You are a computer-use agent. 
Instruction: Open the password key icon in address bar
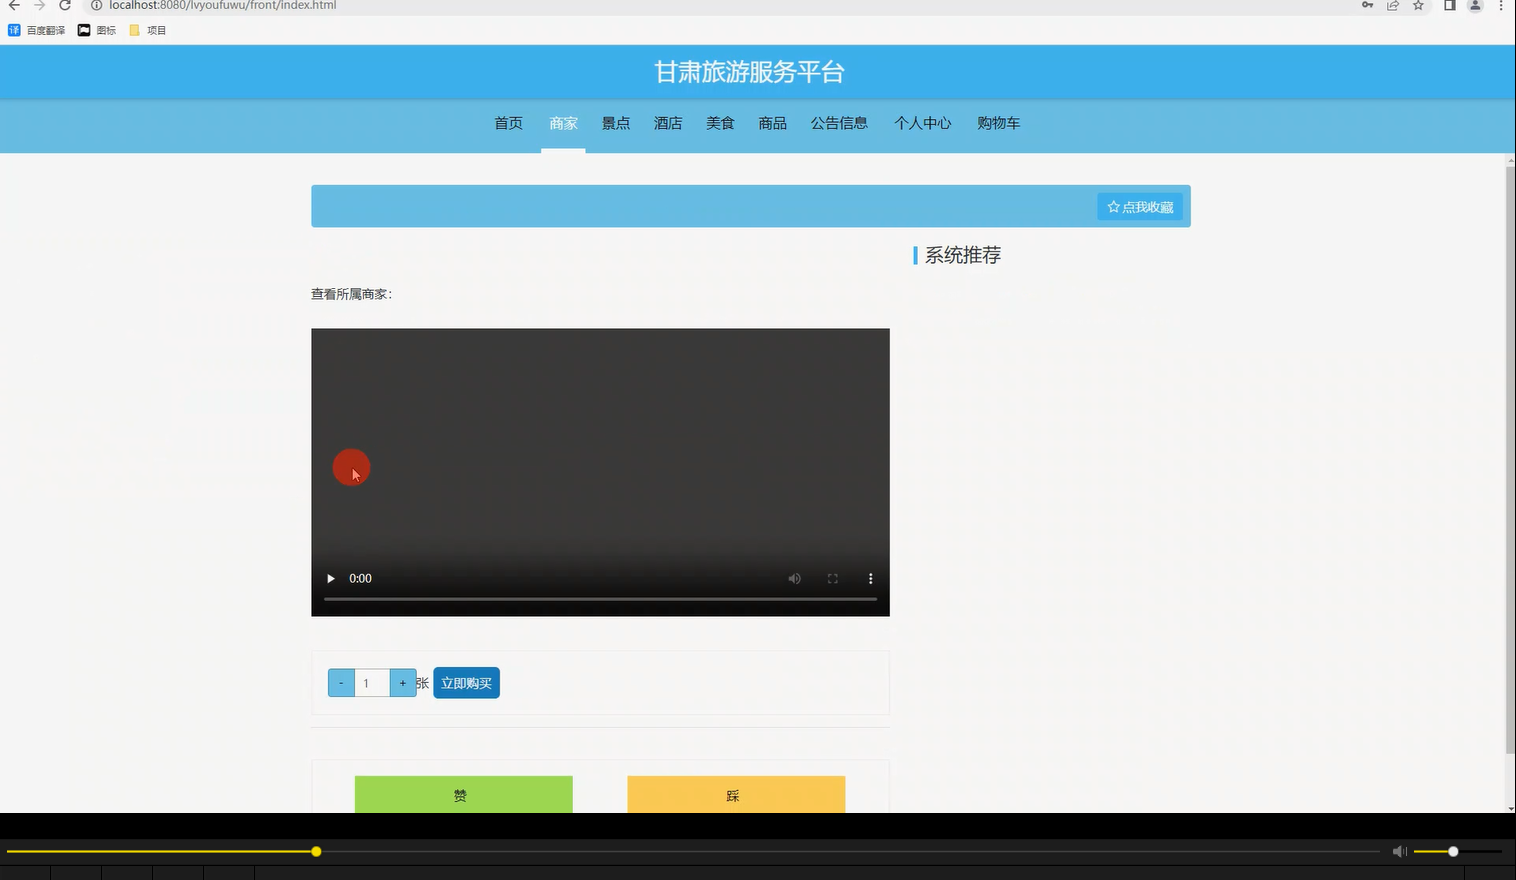[x=1367, y=5]
